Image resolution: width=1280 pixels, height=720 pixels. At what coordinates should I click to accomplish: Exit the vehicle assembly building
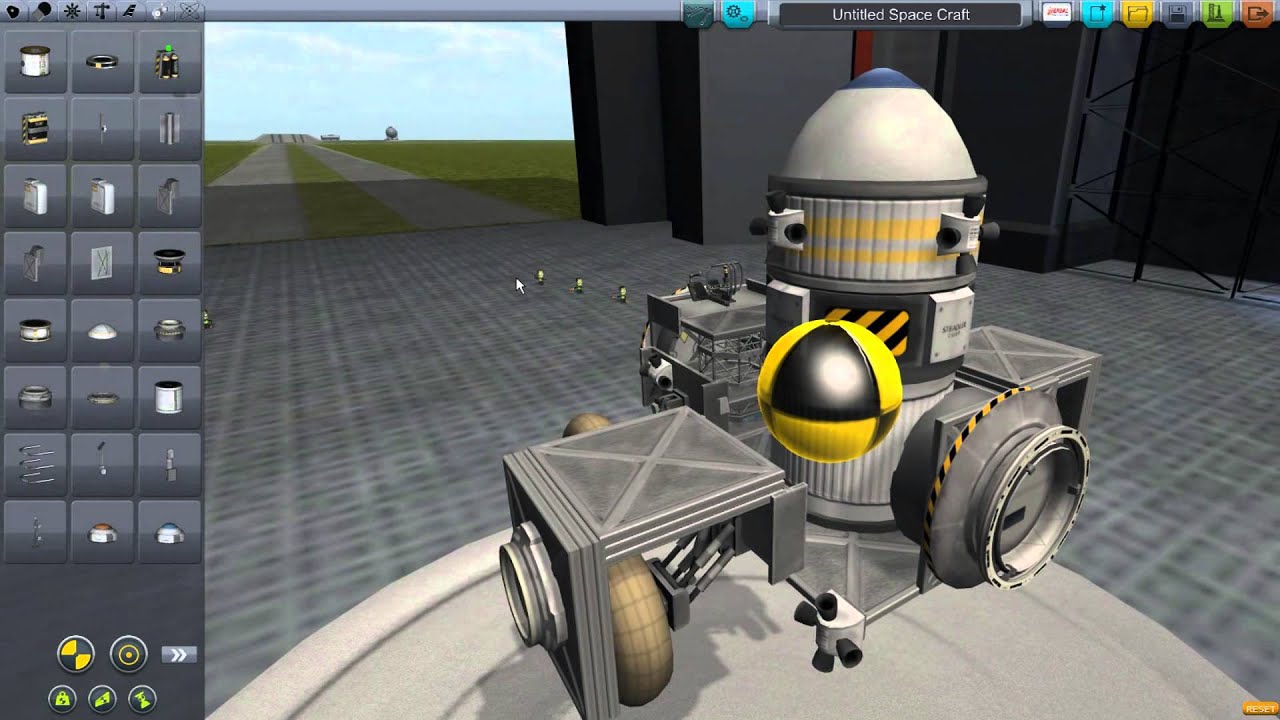point(1257,14)
